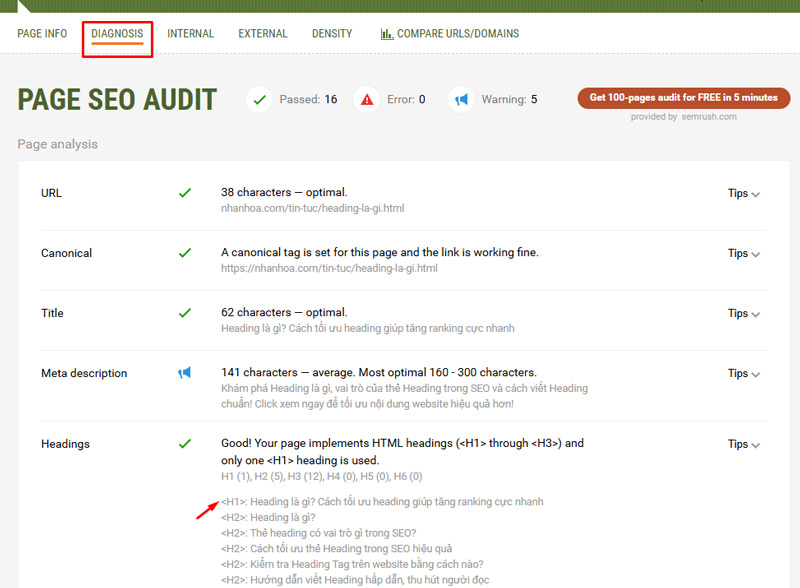This screenshot has width=800, height=588.
Task: Expand Tips for the Canonical row
Action: 743,254
